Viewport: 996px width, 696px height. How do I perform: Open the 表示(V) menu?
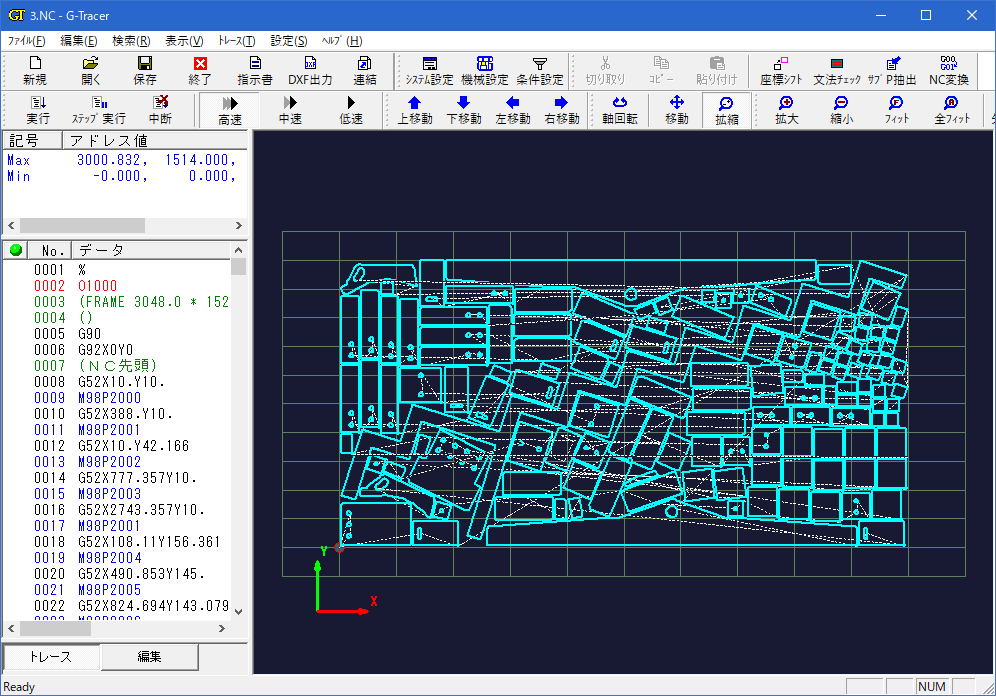click(183, 41)
